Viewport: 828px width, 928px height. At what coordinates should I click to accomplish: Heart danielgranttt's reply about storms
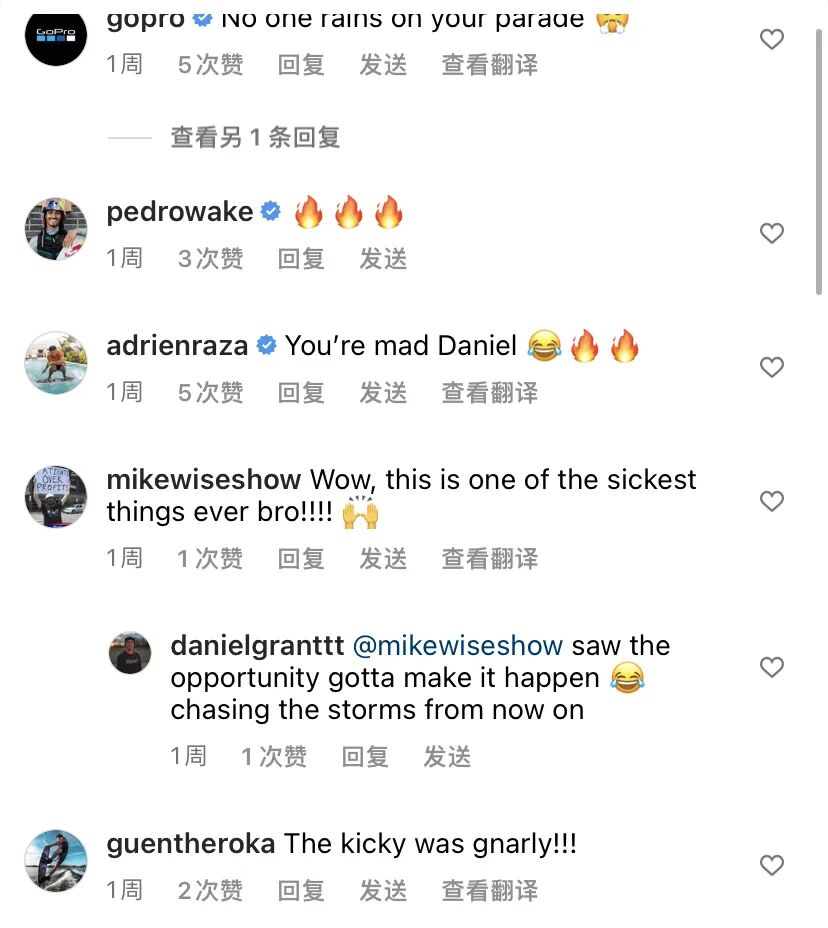point(771,667)
